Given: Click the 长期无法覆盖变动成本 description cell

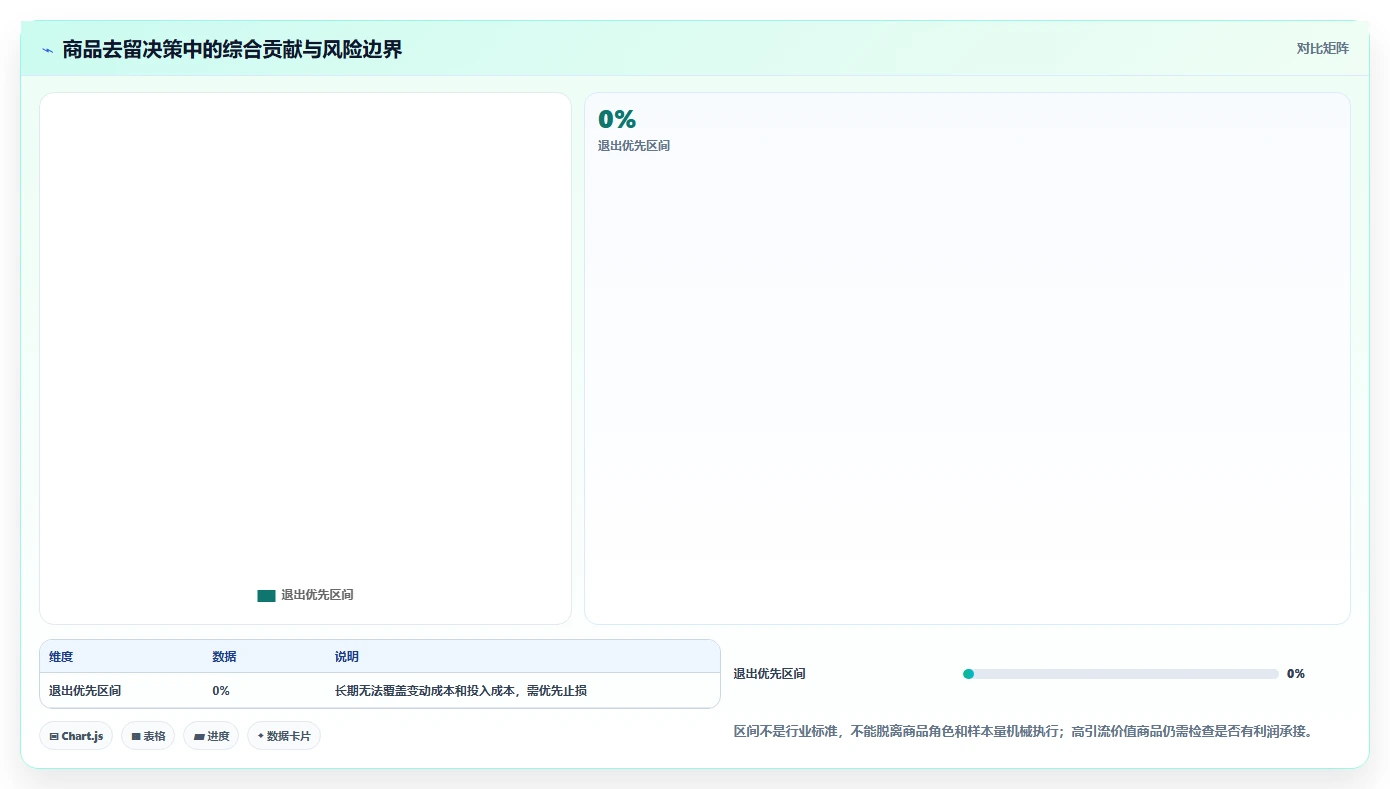Looking at the screenshot, I should click(461, 691).
